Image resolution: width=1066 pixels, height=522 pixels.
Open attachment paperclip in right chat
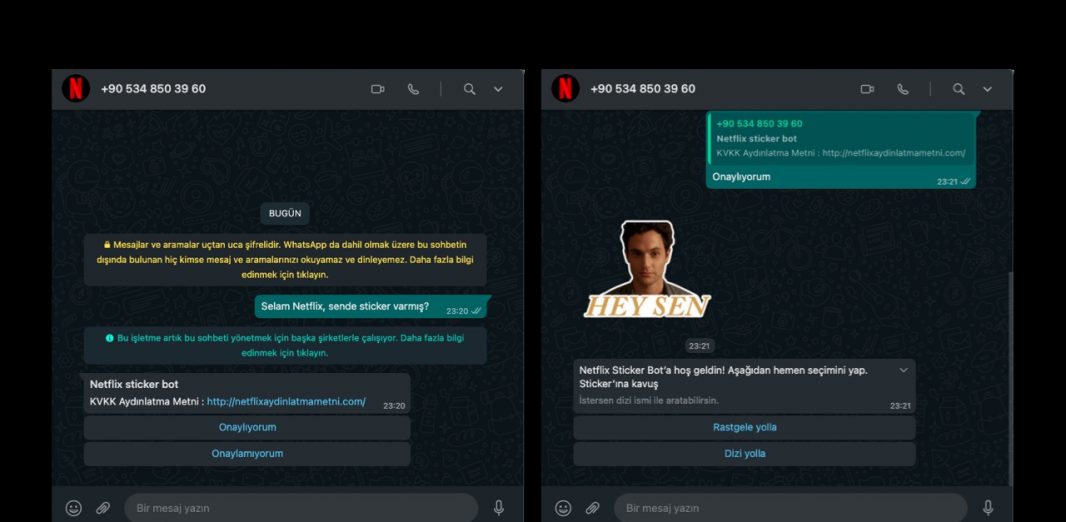pos(592,508)
